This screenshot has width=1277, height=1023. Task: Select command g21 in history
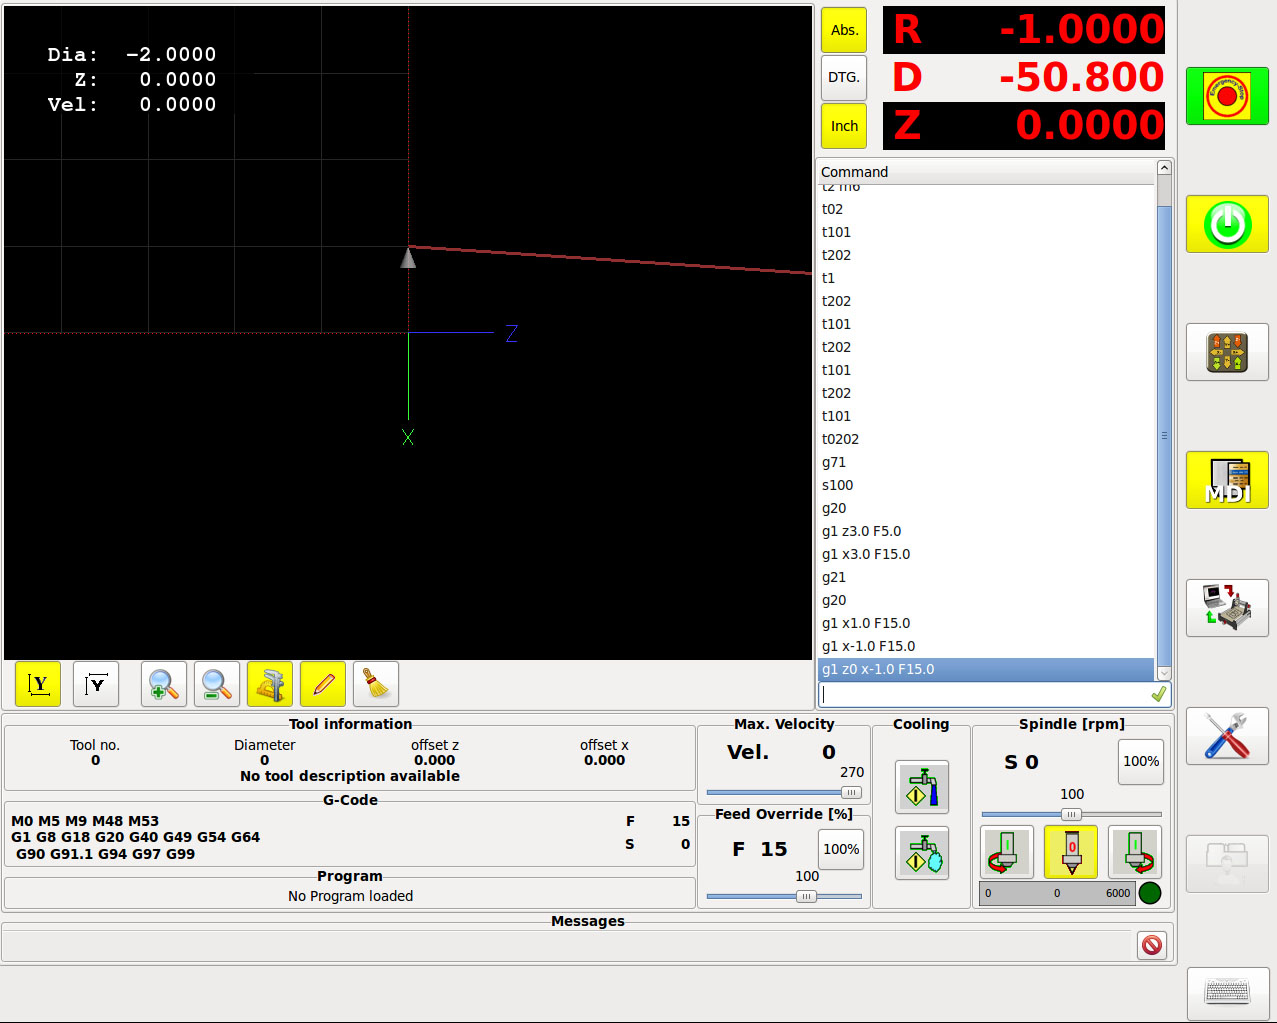click(x=986, y=577)
